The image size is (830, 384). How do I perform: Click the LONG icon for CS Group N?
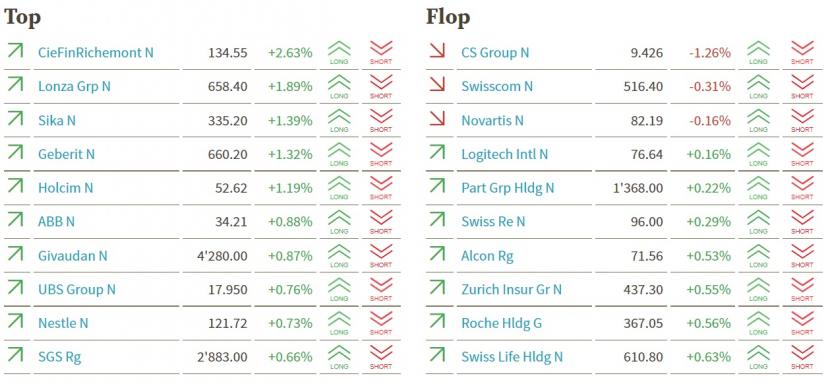(x=758, y=52)
